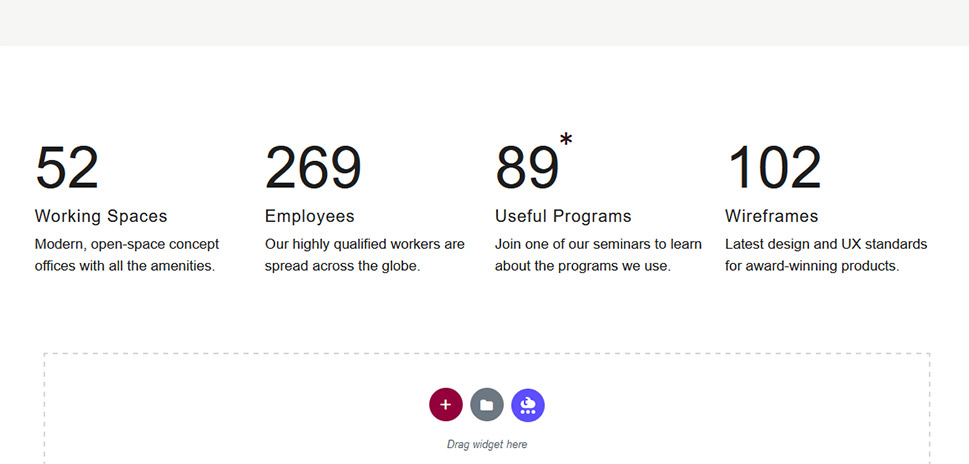Click the Wireframes heading
The width and height of the screenshot is (969, 464).
pos(771,216)
